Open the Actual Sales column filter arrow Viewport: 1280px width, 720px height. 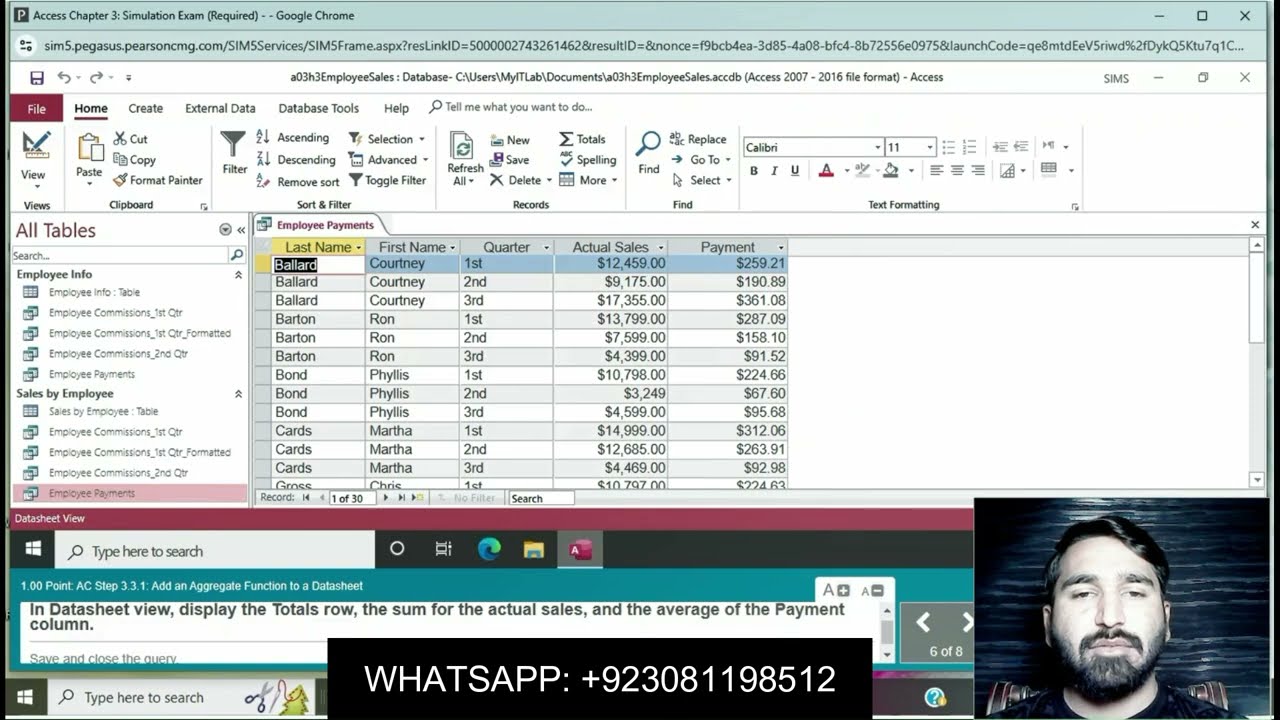(661, 248)
